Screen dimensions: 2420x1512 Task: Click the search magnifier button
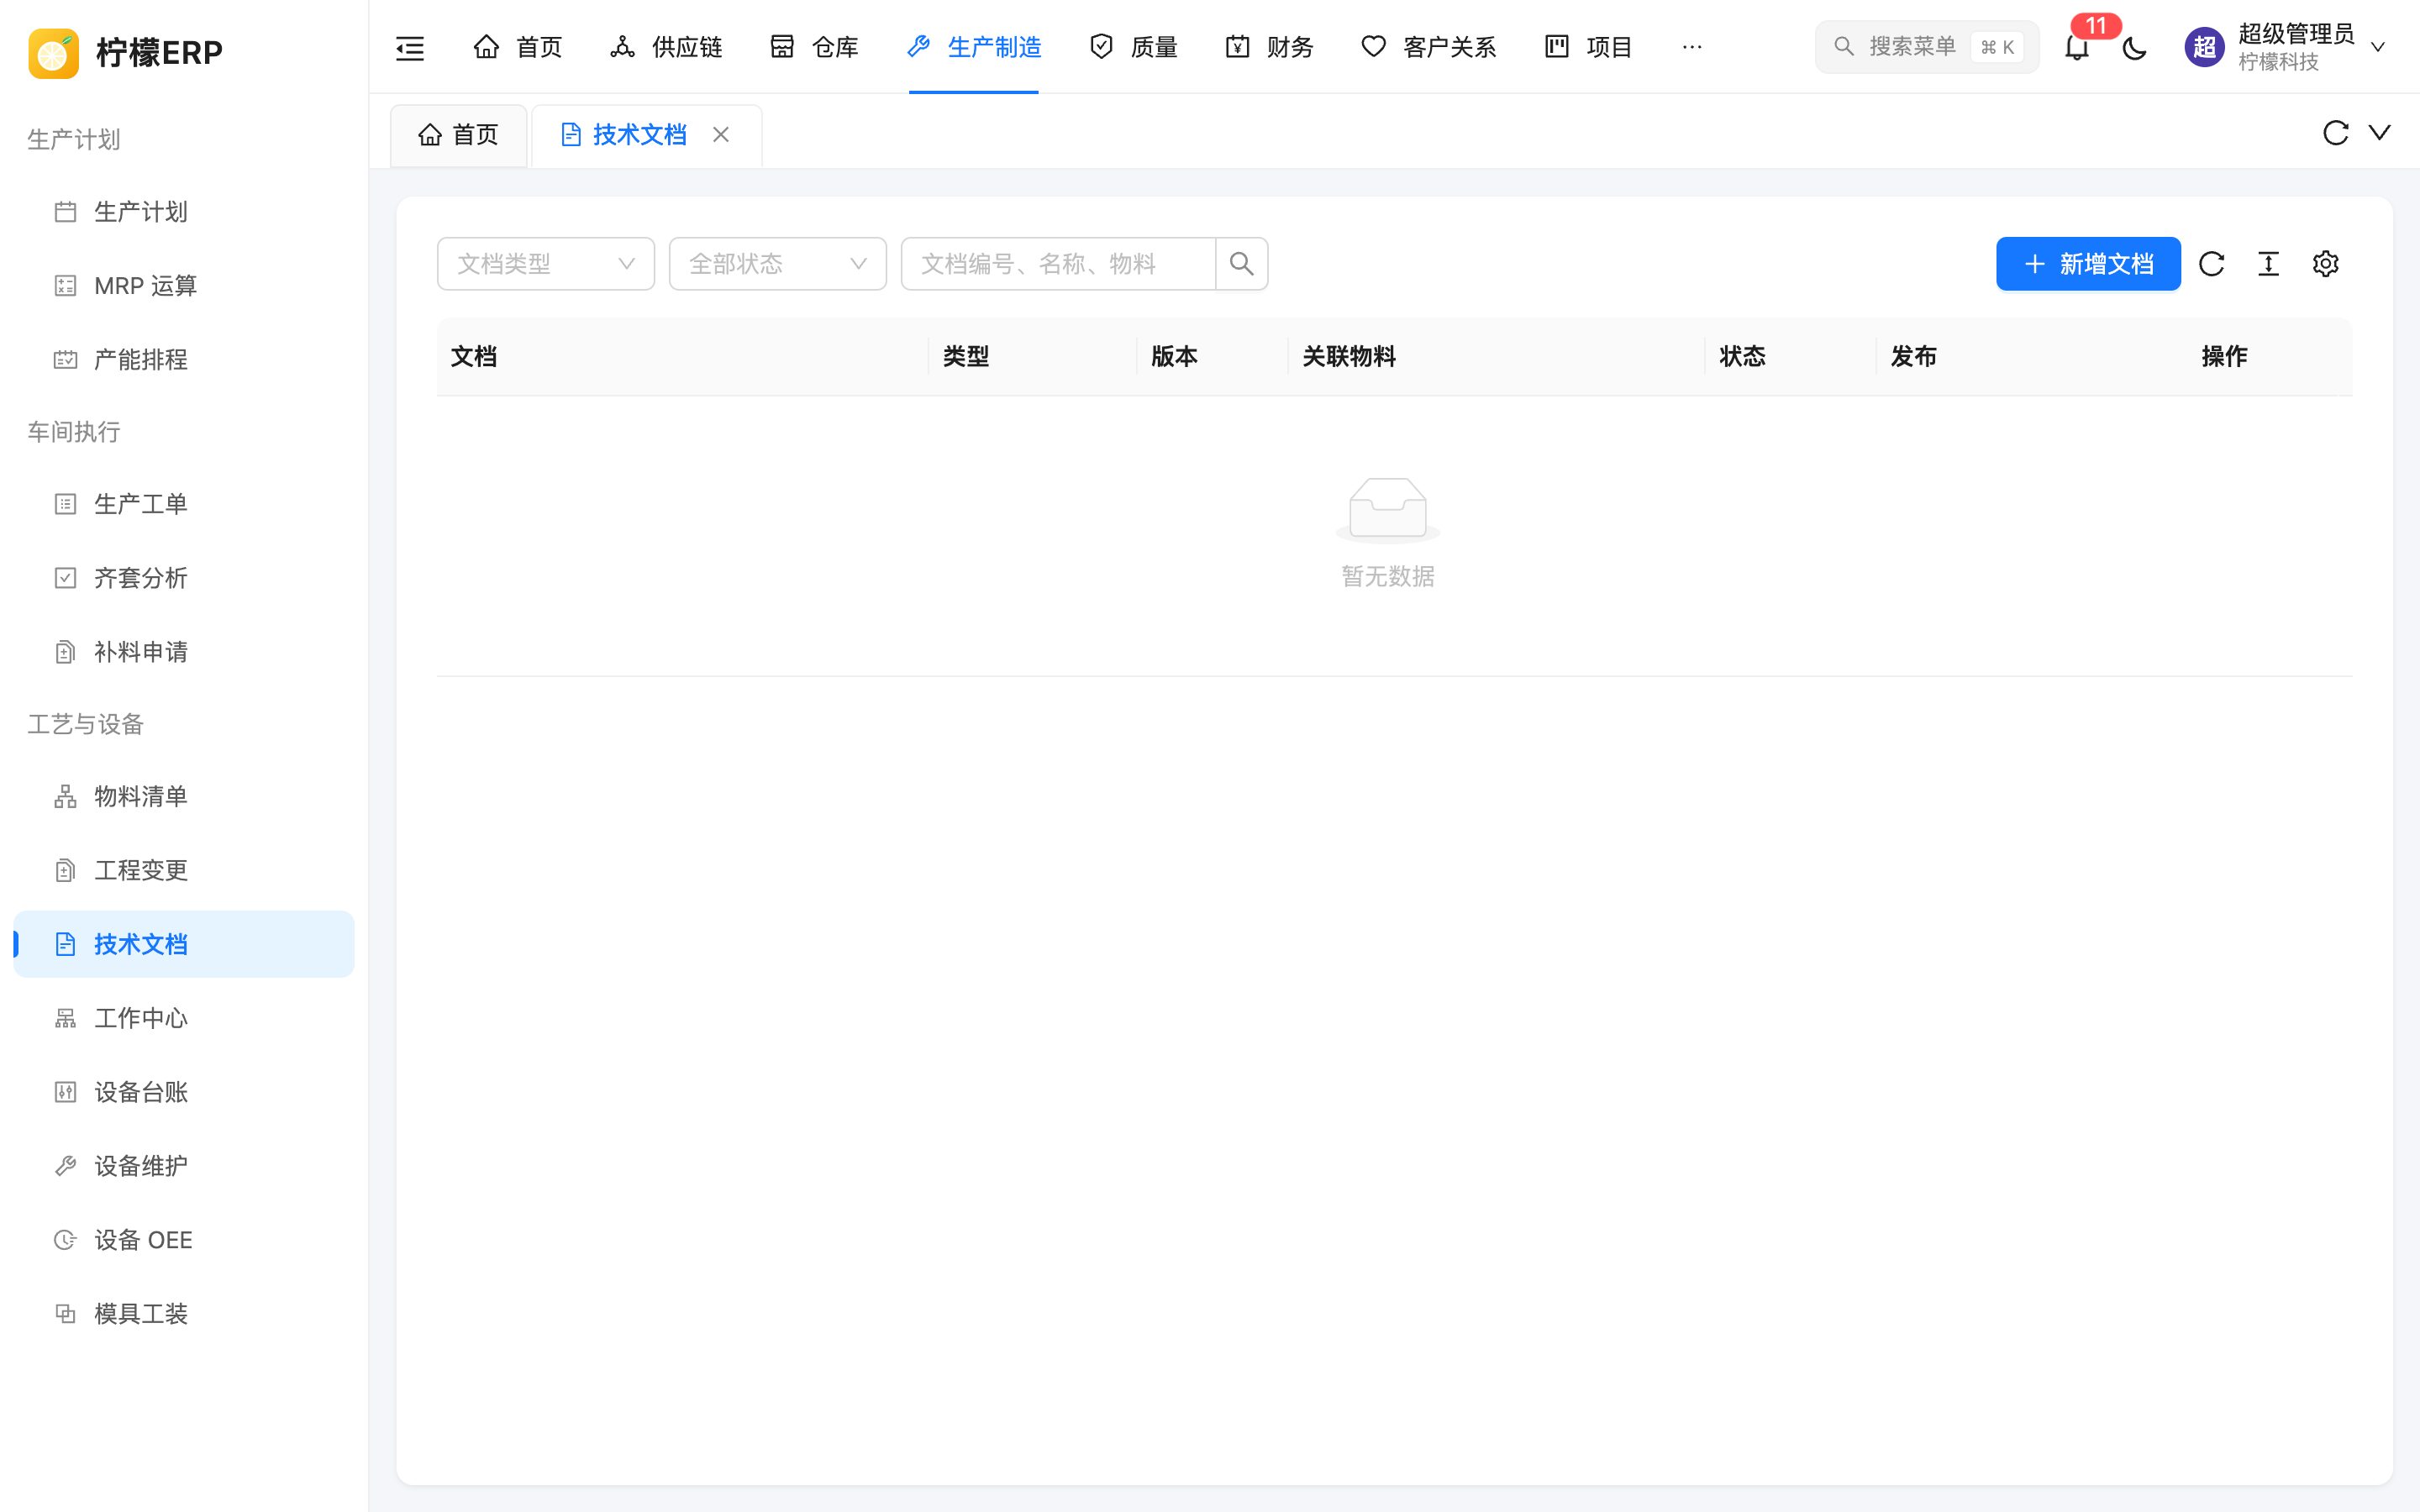1241,264
